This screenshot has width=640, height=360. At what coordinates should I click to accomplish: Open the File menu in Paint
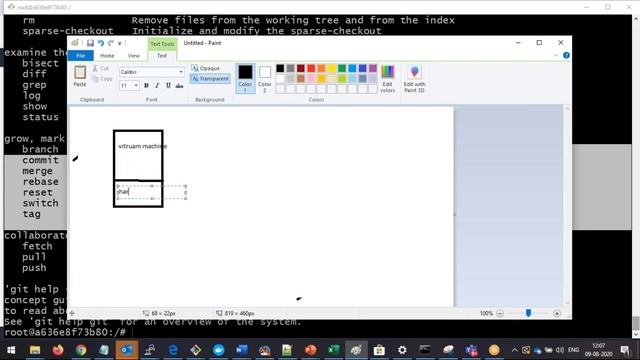click(x=80, y=56)
